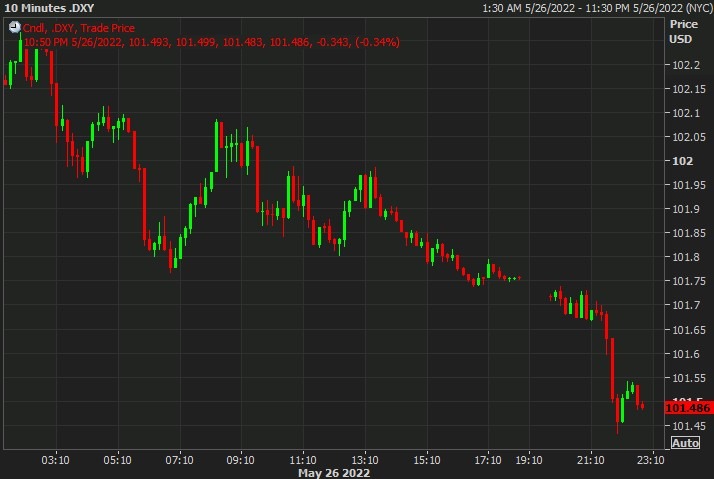Click the red 101.486 last price tag
Image resolution: width=714 pixels, height=479 pixels.
pos(688,408)
